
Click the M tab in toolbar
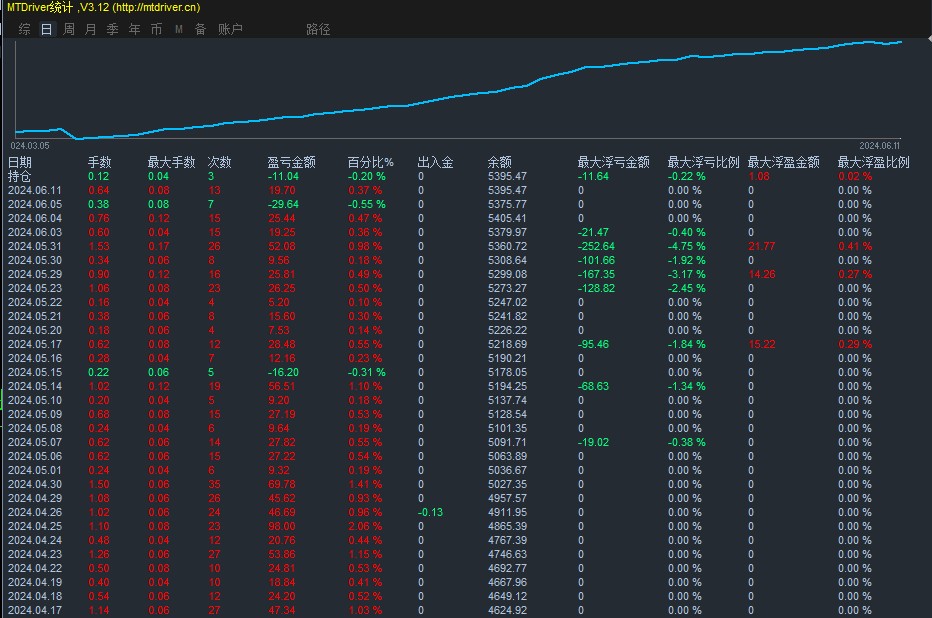(179, 29)
